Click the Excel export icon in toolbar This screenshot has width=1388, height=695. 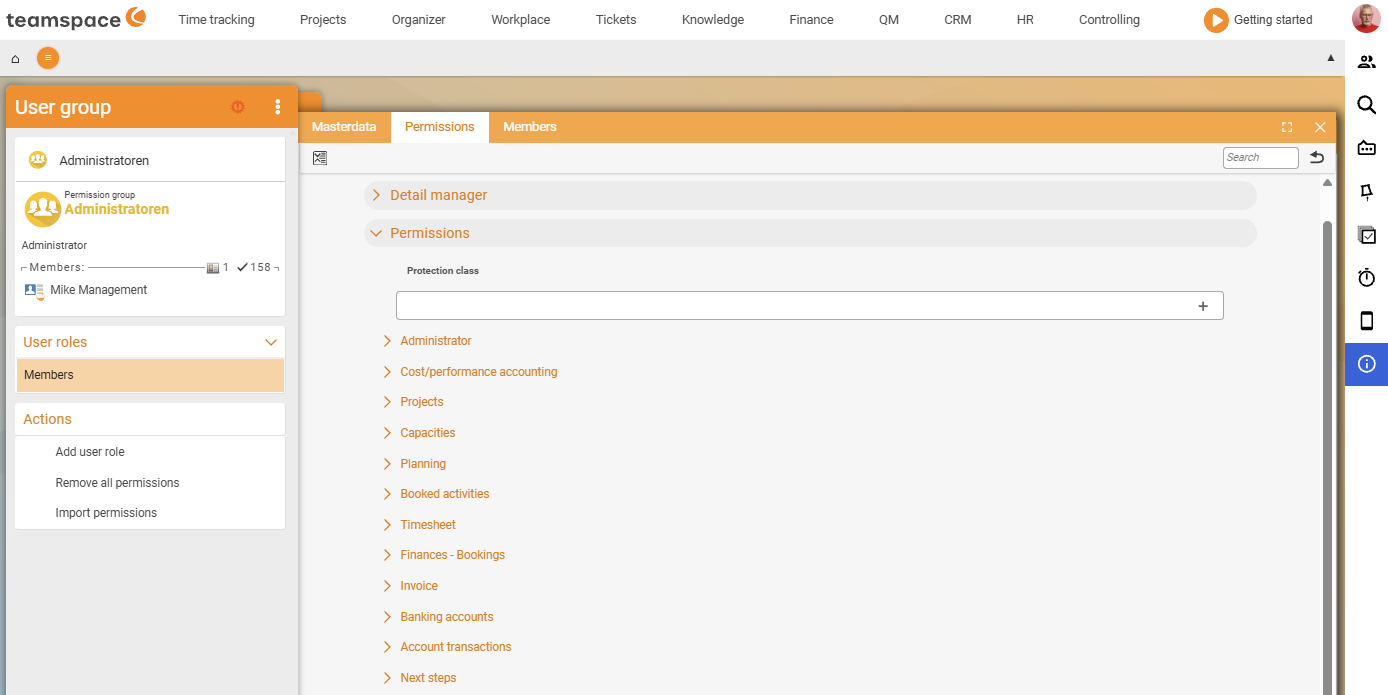(x=320, y=158)
